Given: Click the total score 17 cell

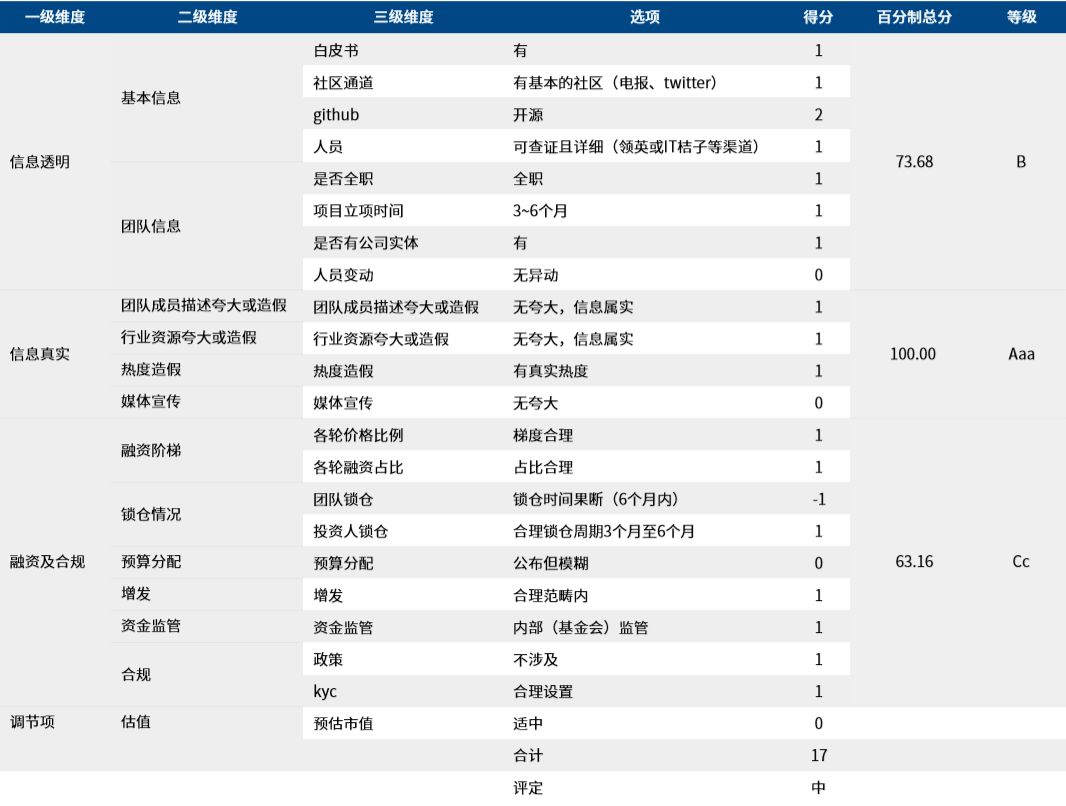Looking at the screenshot, I should pyautogui.click(x=819, y=756).
